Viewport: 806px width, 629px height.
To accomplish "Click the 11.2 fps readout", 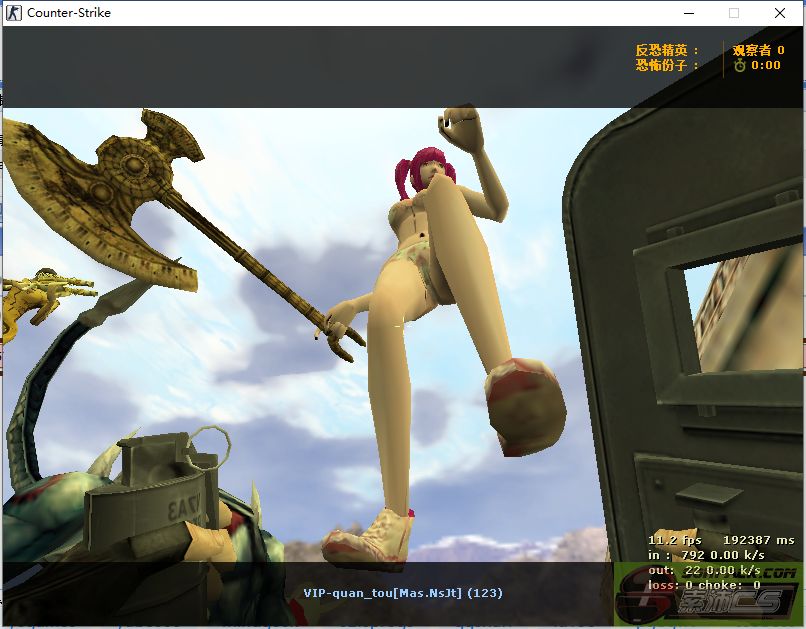I will [674, 540].
